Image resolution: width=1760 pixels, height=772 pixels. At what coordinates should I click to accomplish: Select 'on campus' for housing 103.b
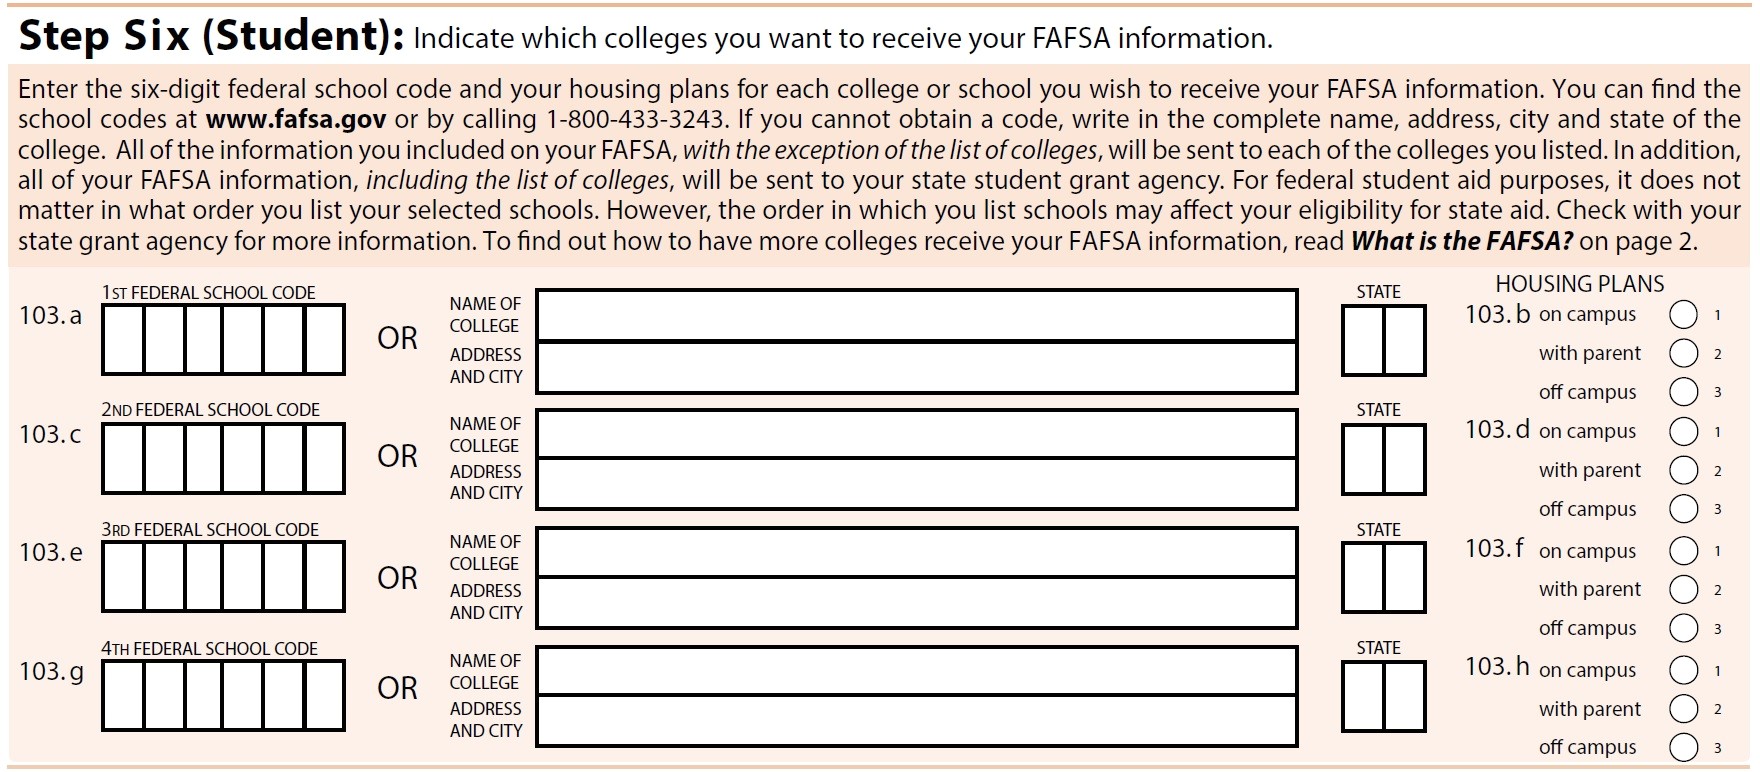1684,315
